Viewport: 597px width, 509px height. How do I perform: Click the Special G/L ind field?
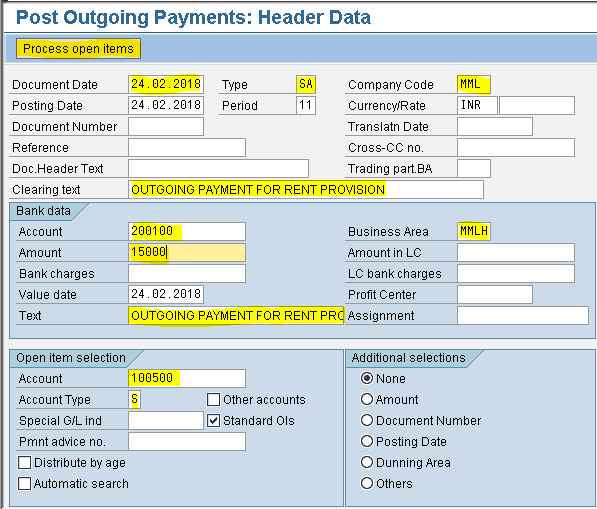click(x=166, y=420)
